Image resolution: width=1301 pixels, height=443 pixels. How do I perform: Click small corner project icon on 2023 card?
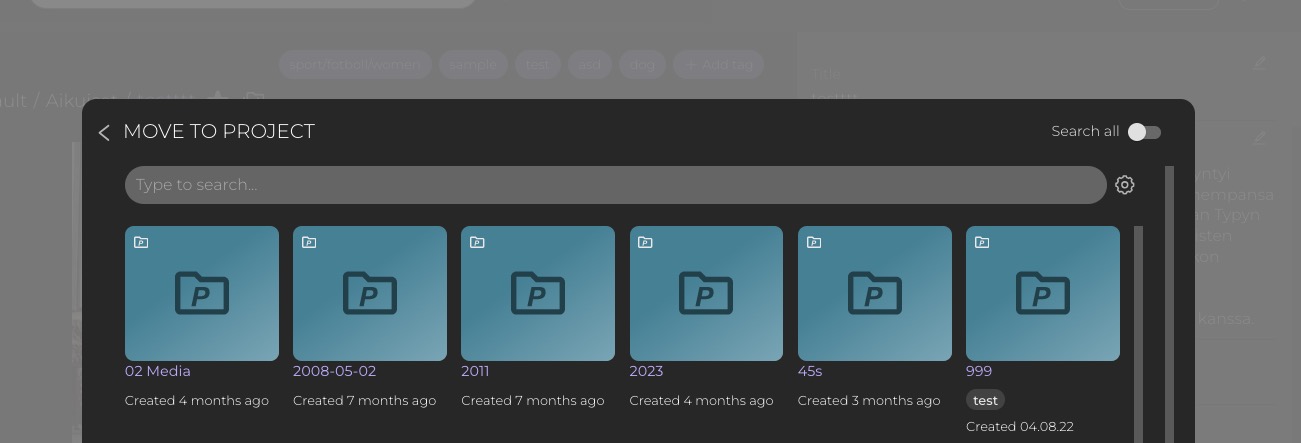click(645, 242)
